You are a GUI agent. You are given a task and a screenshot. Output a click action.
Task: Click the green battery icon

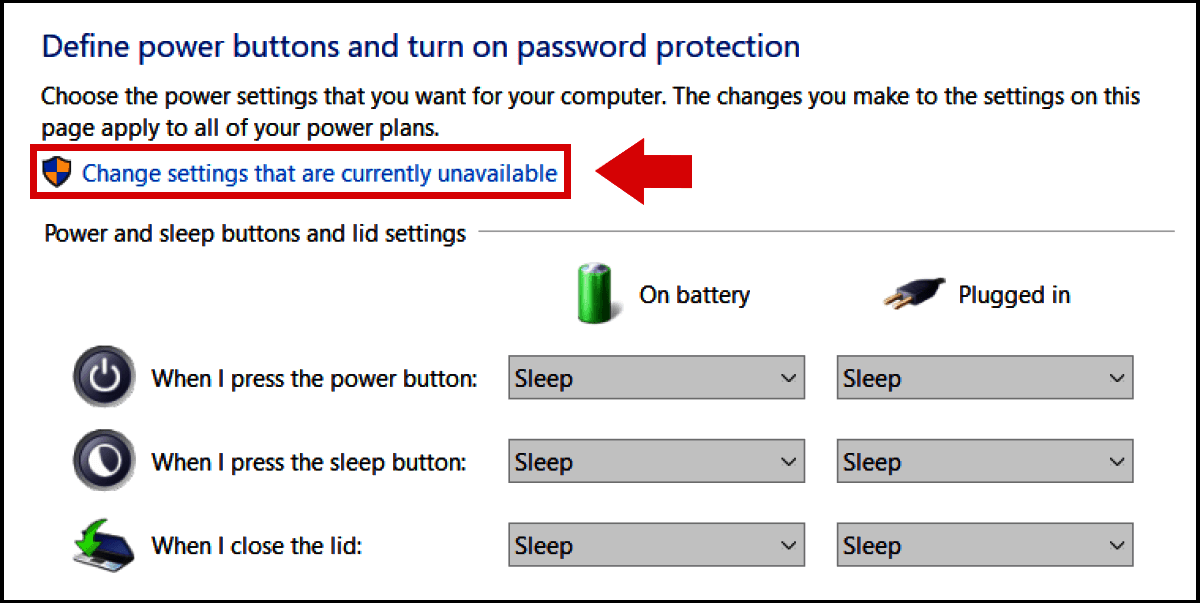594,293
